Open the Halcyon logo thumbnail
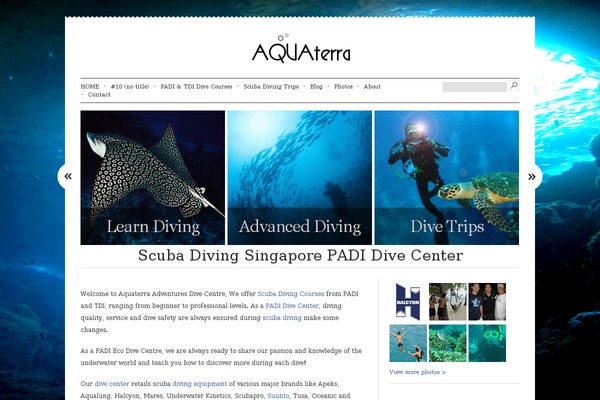 coord(408,302)
